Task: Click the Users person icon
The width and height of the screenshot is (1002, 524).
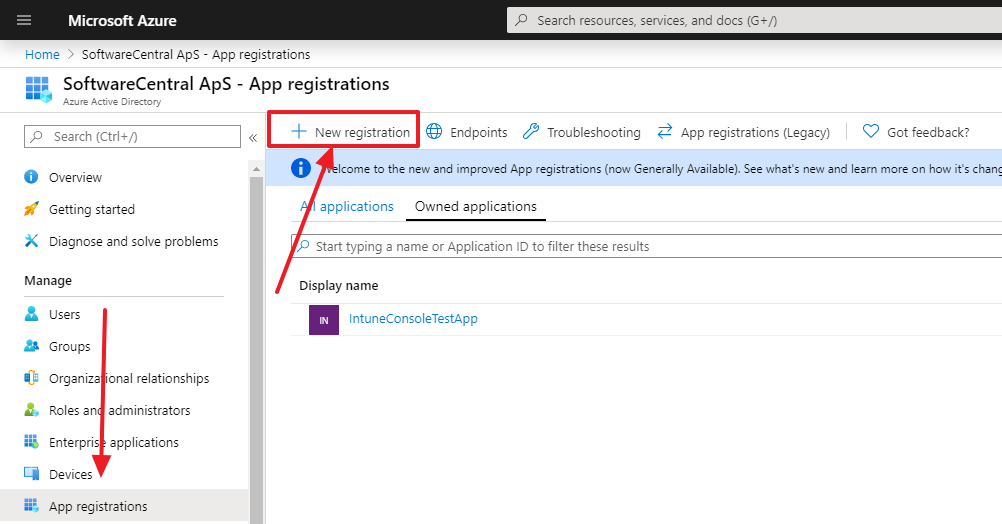Action: (31, 314)
